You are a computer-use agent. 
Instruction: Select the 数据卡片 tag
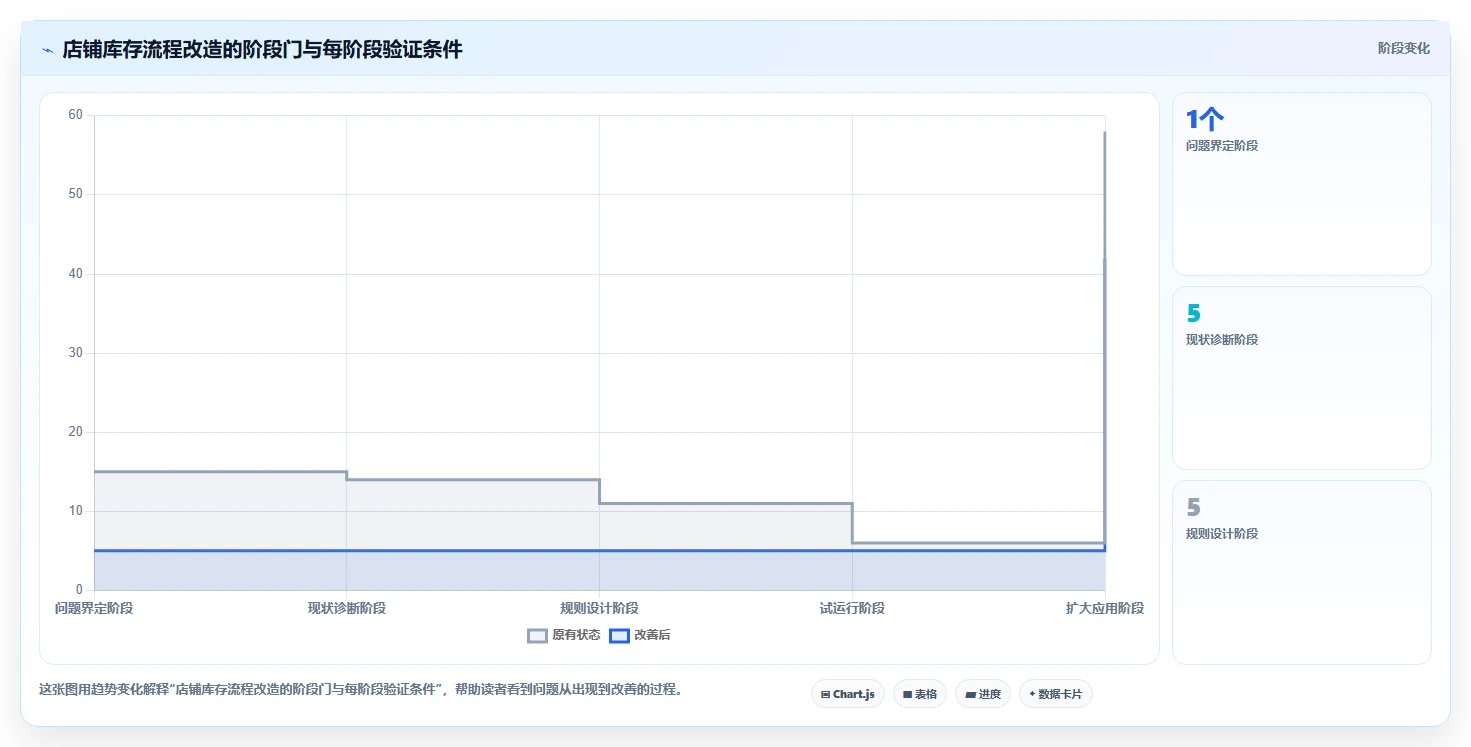coord(1056,693)
